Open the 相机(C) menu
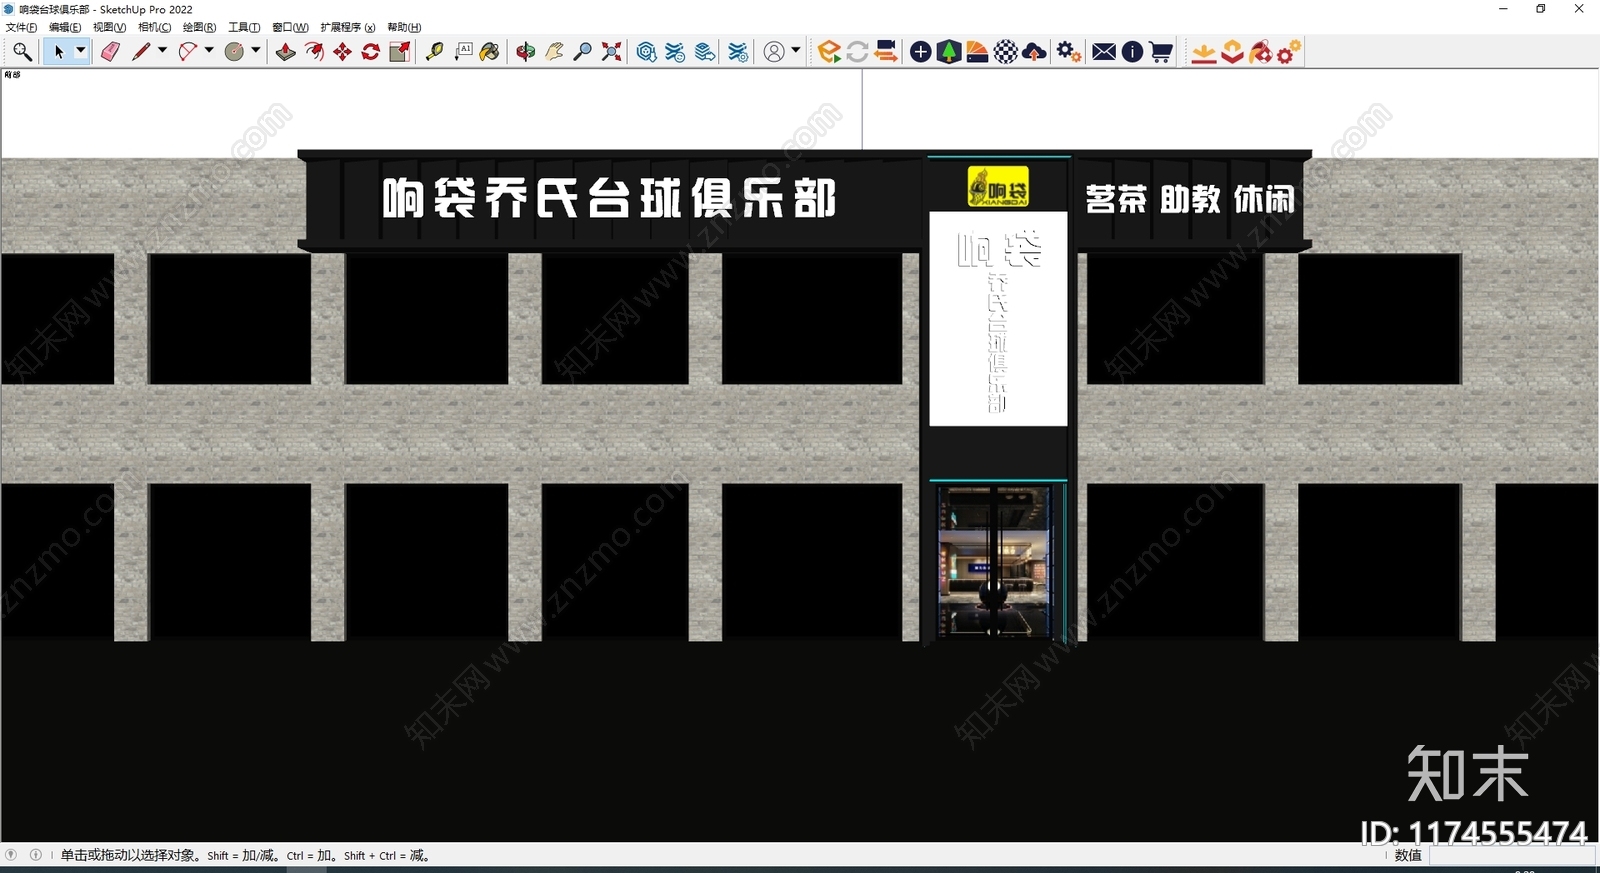The height and width of the screenshot is (873, 1600). [154, 27]
